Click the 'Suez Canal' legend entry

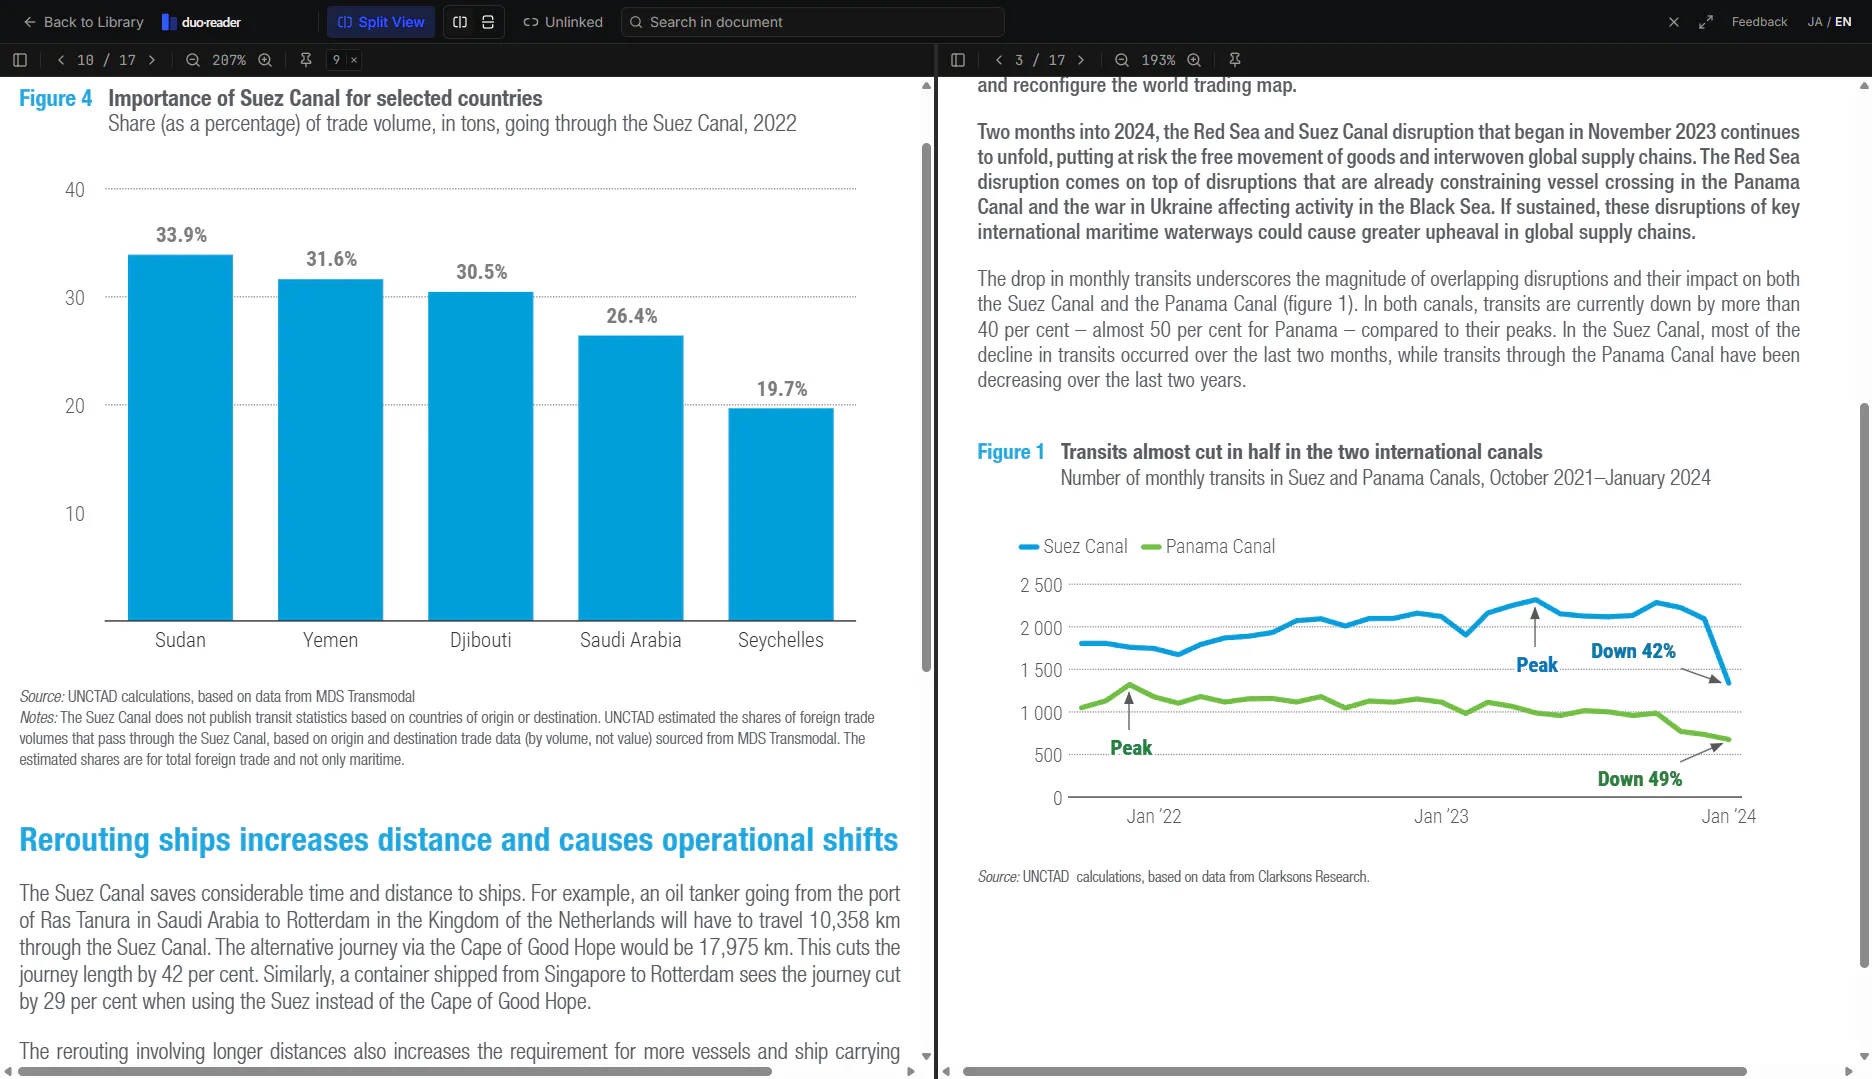[x=1073, y=546]
